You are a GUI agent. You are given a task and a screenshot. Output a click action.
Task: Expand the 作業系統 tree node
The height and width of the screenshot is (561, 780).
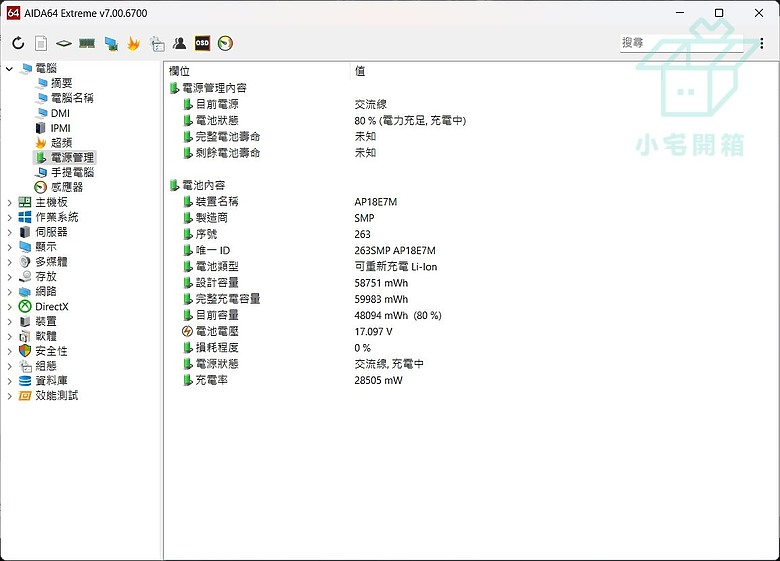point(9,217)
